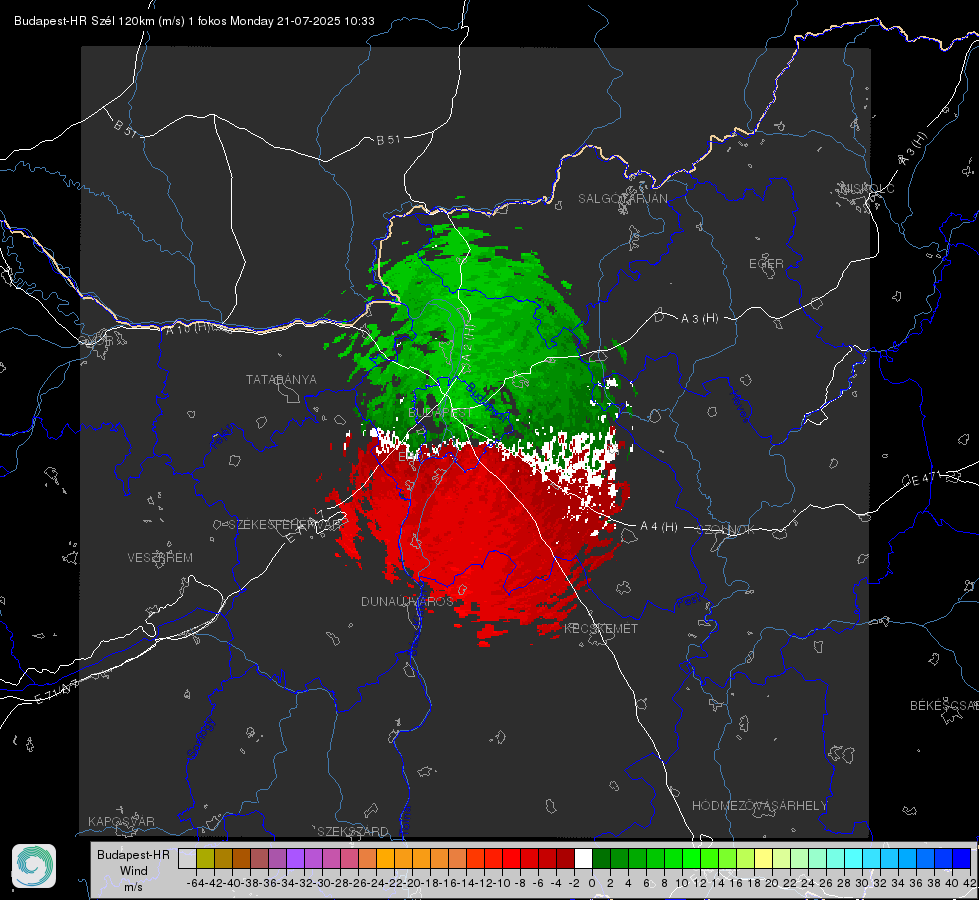Viewport: 979px width, 900px height.
Task: Click the KECSKEMÉT city label
Action: coord(601,629)
